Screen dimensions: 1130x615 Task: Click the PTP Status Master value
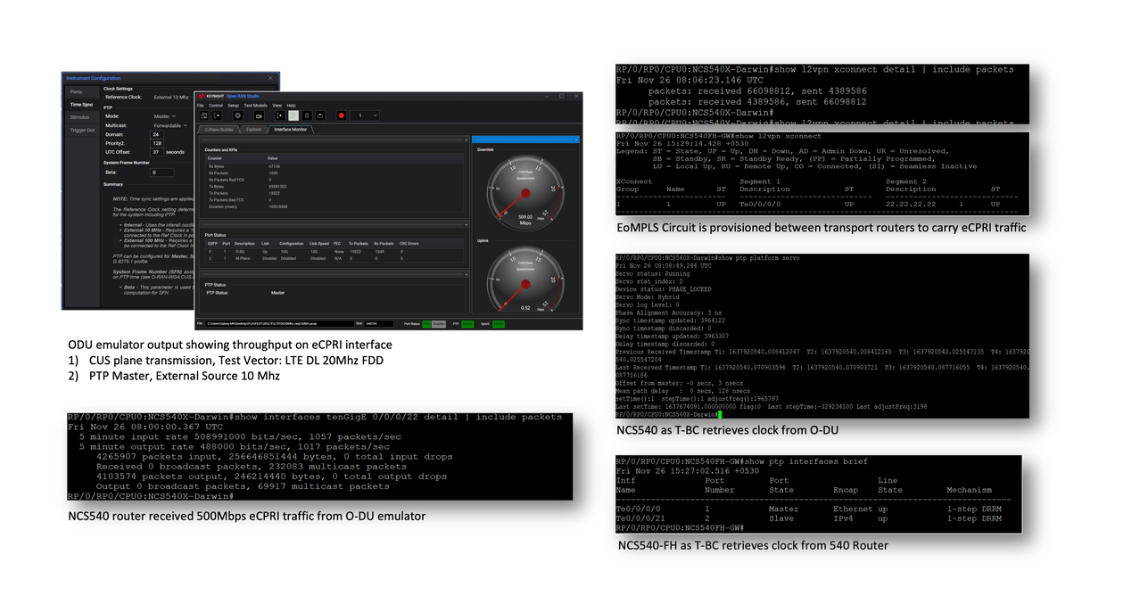pos(277,293)
